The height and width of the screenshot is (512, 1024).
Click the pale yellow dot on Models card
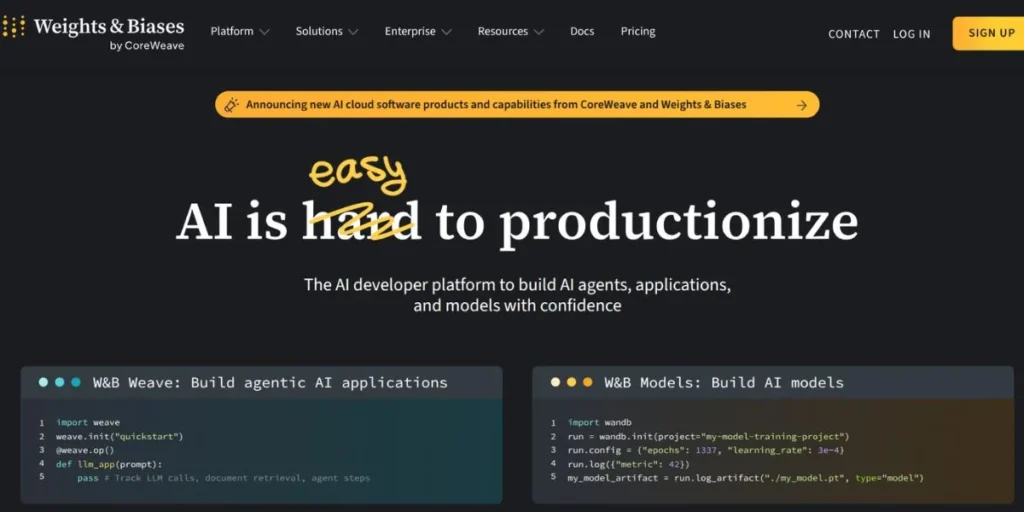[x=555, y=382]
